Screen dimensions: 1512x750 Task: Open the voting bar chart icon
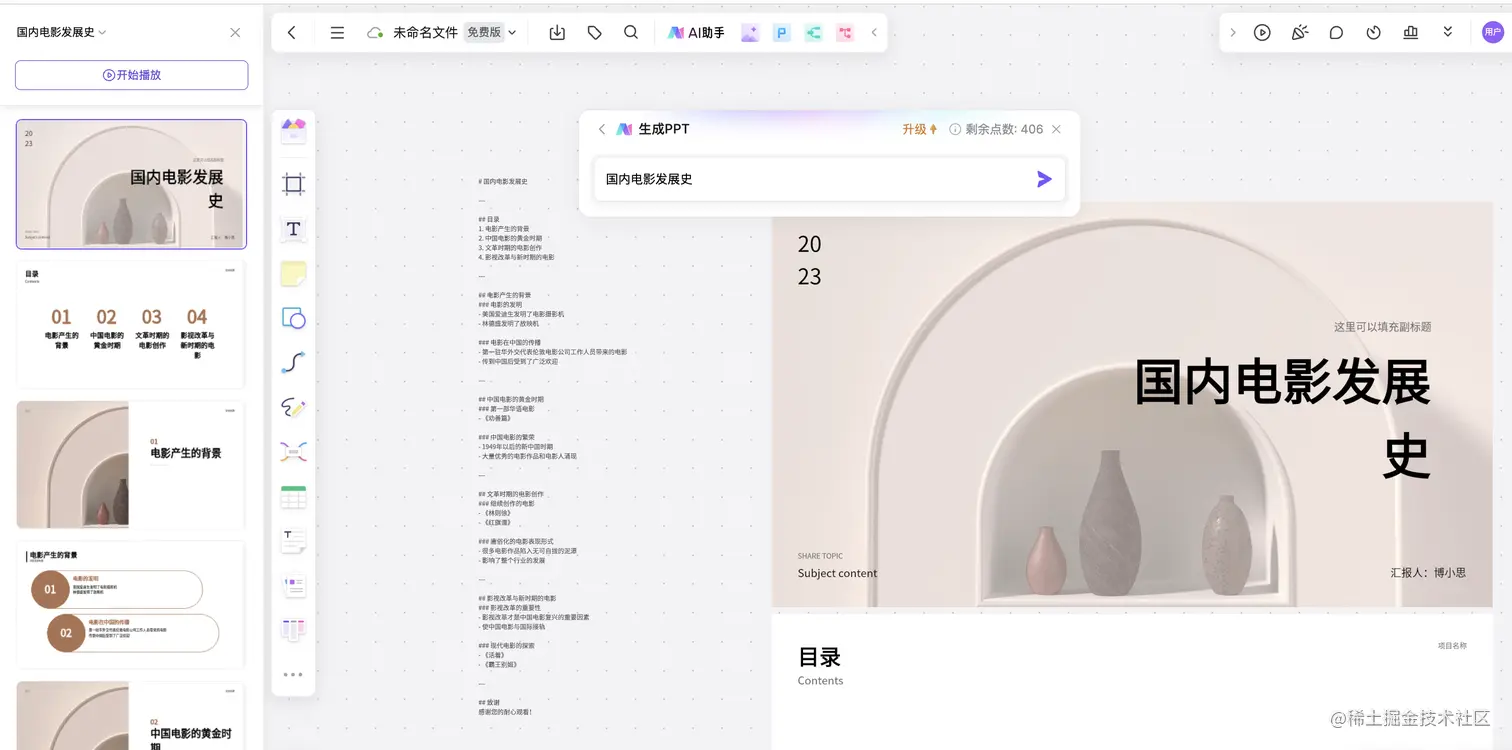click(1411, 32)
